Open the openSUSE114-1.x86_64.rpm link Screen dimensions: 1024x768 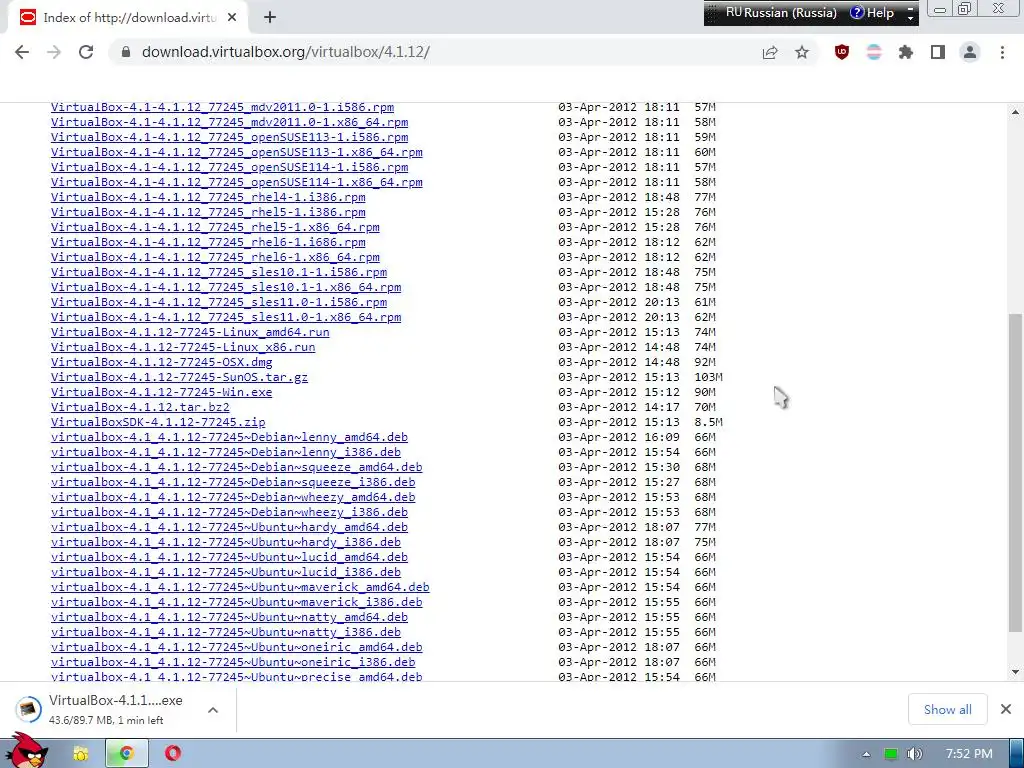pyautogui.click(x=236, y=182)
